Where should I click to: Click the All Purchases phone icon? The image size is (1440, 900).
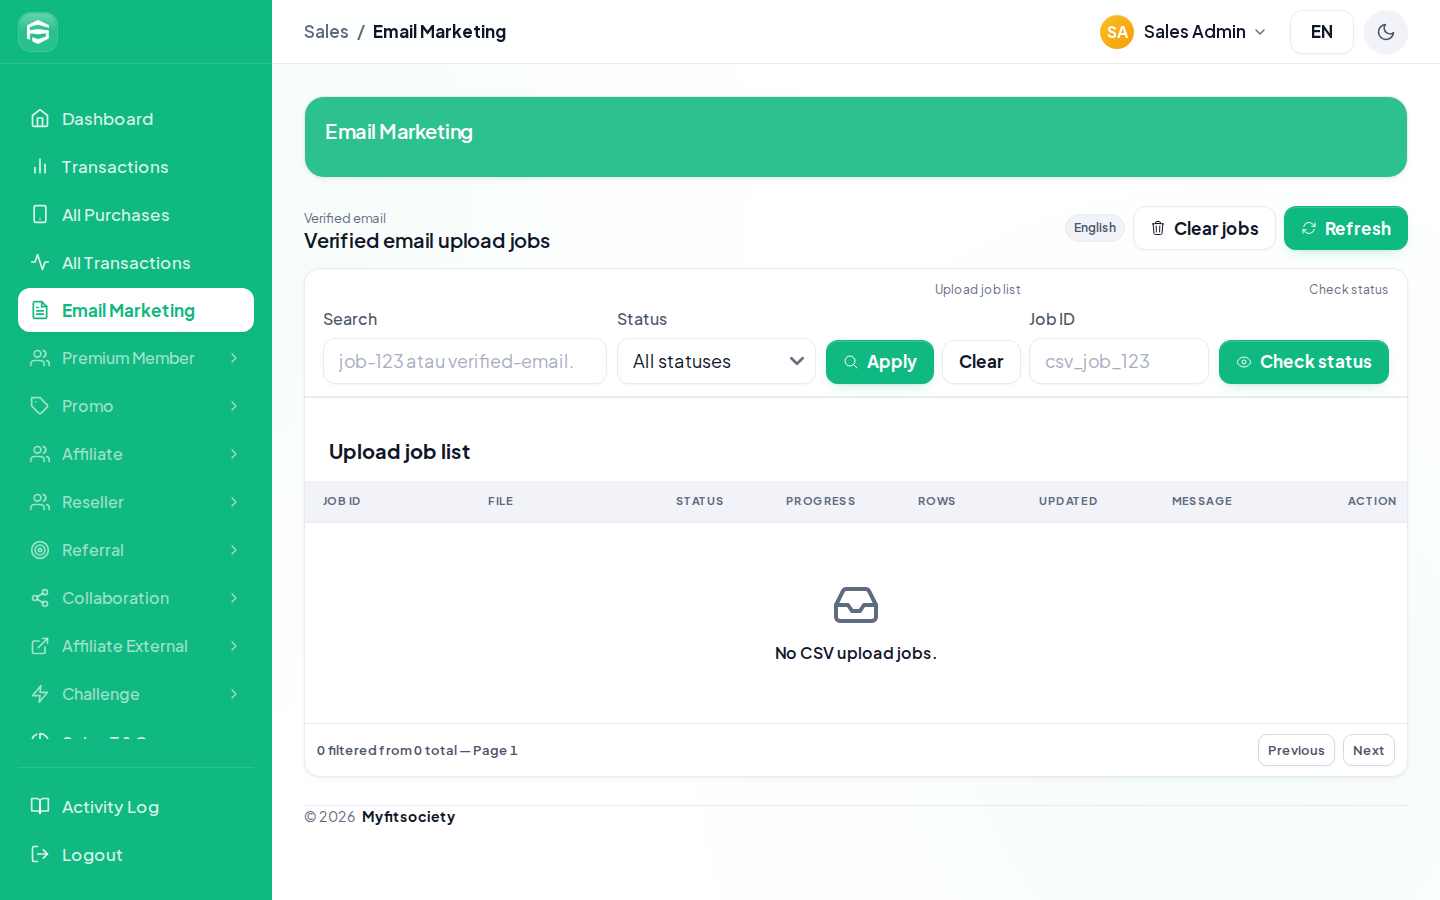40,215
